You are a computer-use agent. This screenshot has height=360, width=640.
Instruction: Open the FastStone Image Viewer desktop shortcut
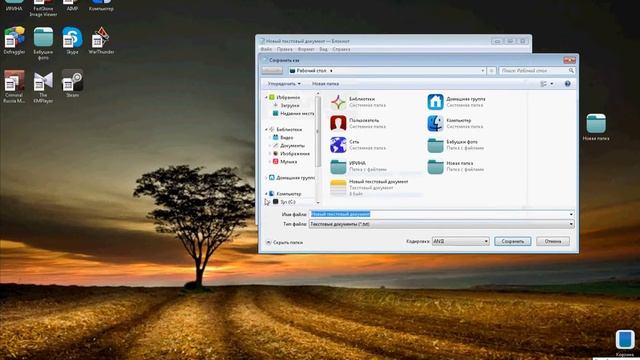pos(43,9)
